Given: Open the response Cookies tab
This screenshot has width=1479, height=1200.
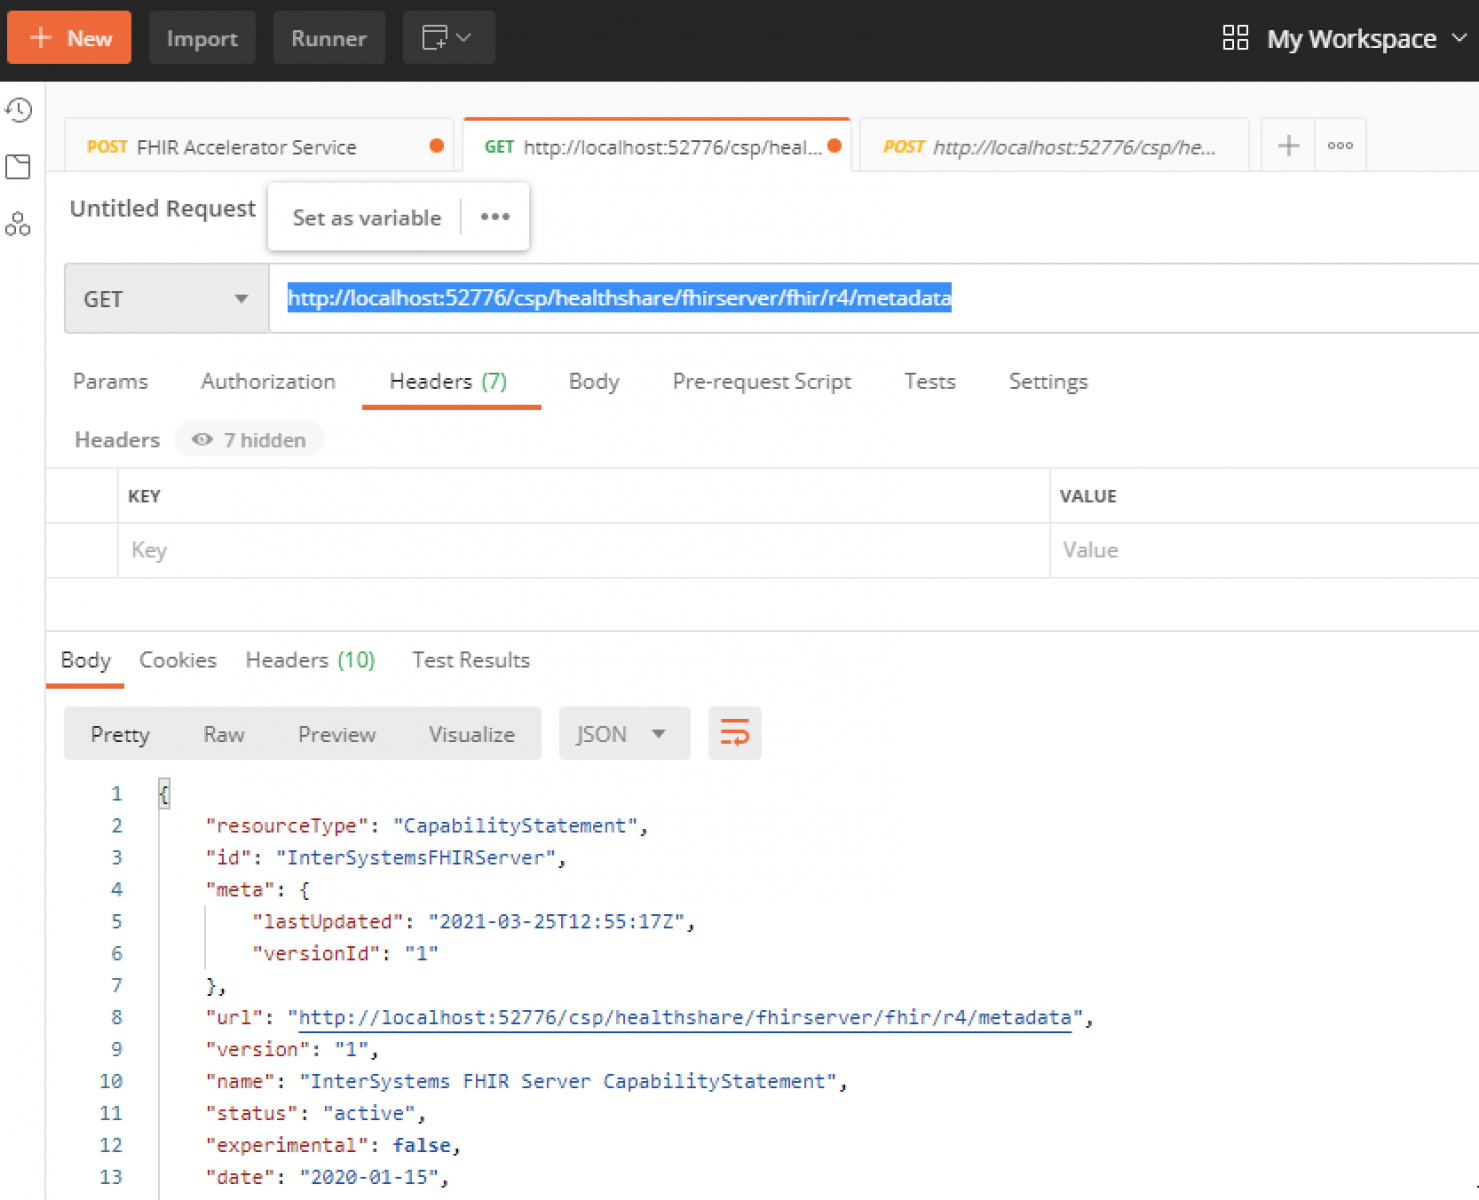Looking at the screenshot, I should click(178, 660).
